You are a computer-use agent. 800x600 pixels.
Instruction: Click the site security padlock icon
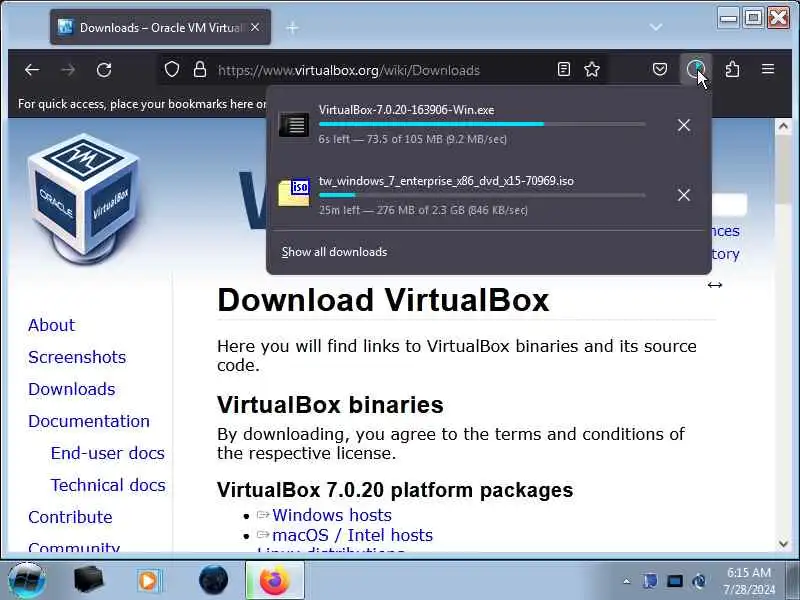point(200,69)
